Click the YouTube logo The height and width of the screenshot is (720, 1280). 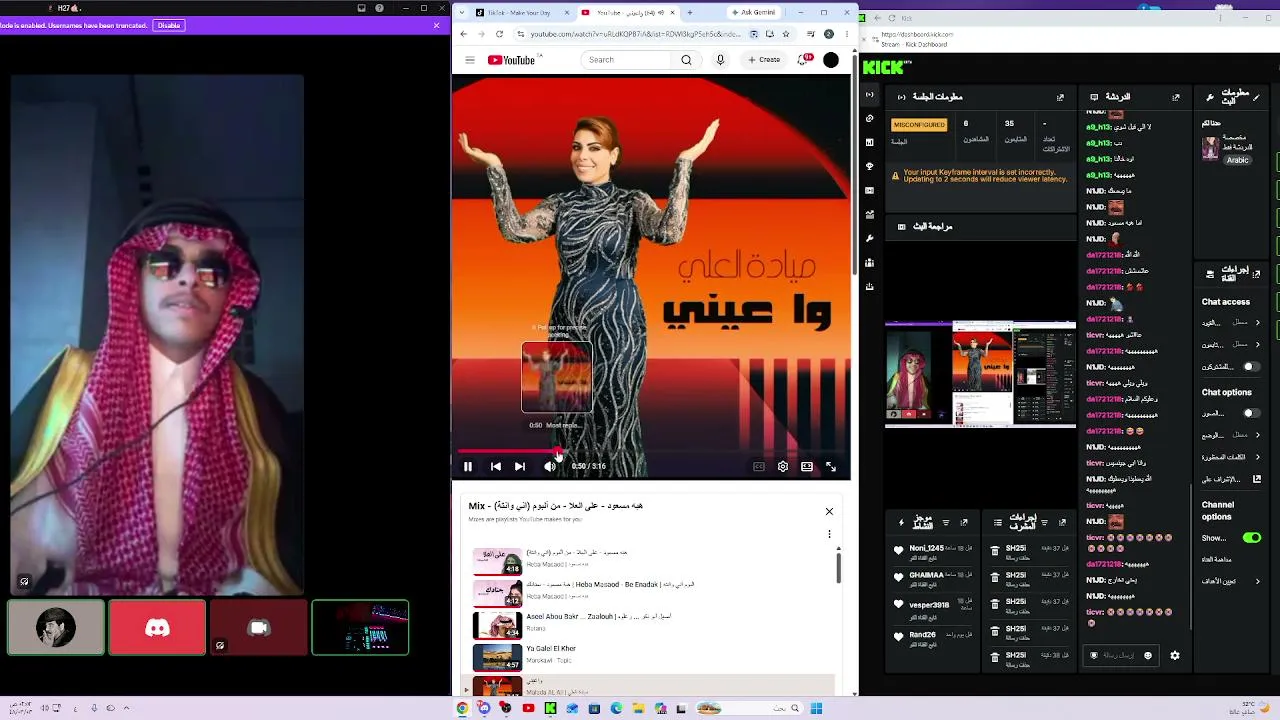pyautogui.click(x=511, y=60)
